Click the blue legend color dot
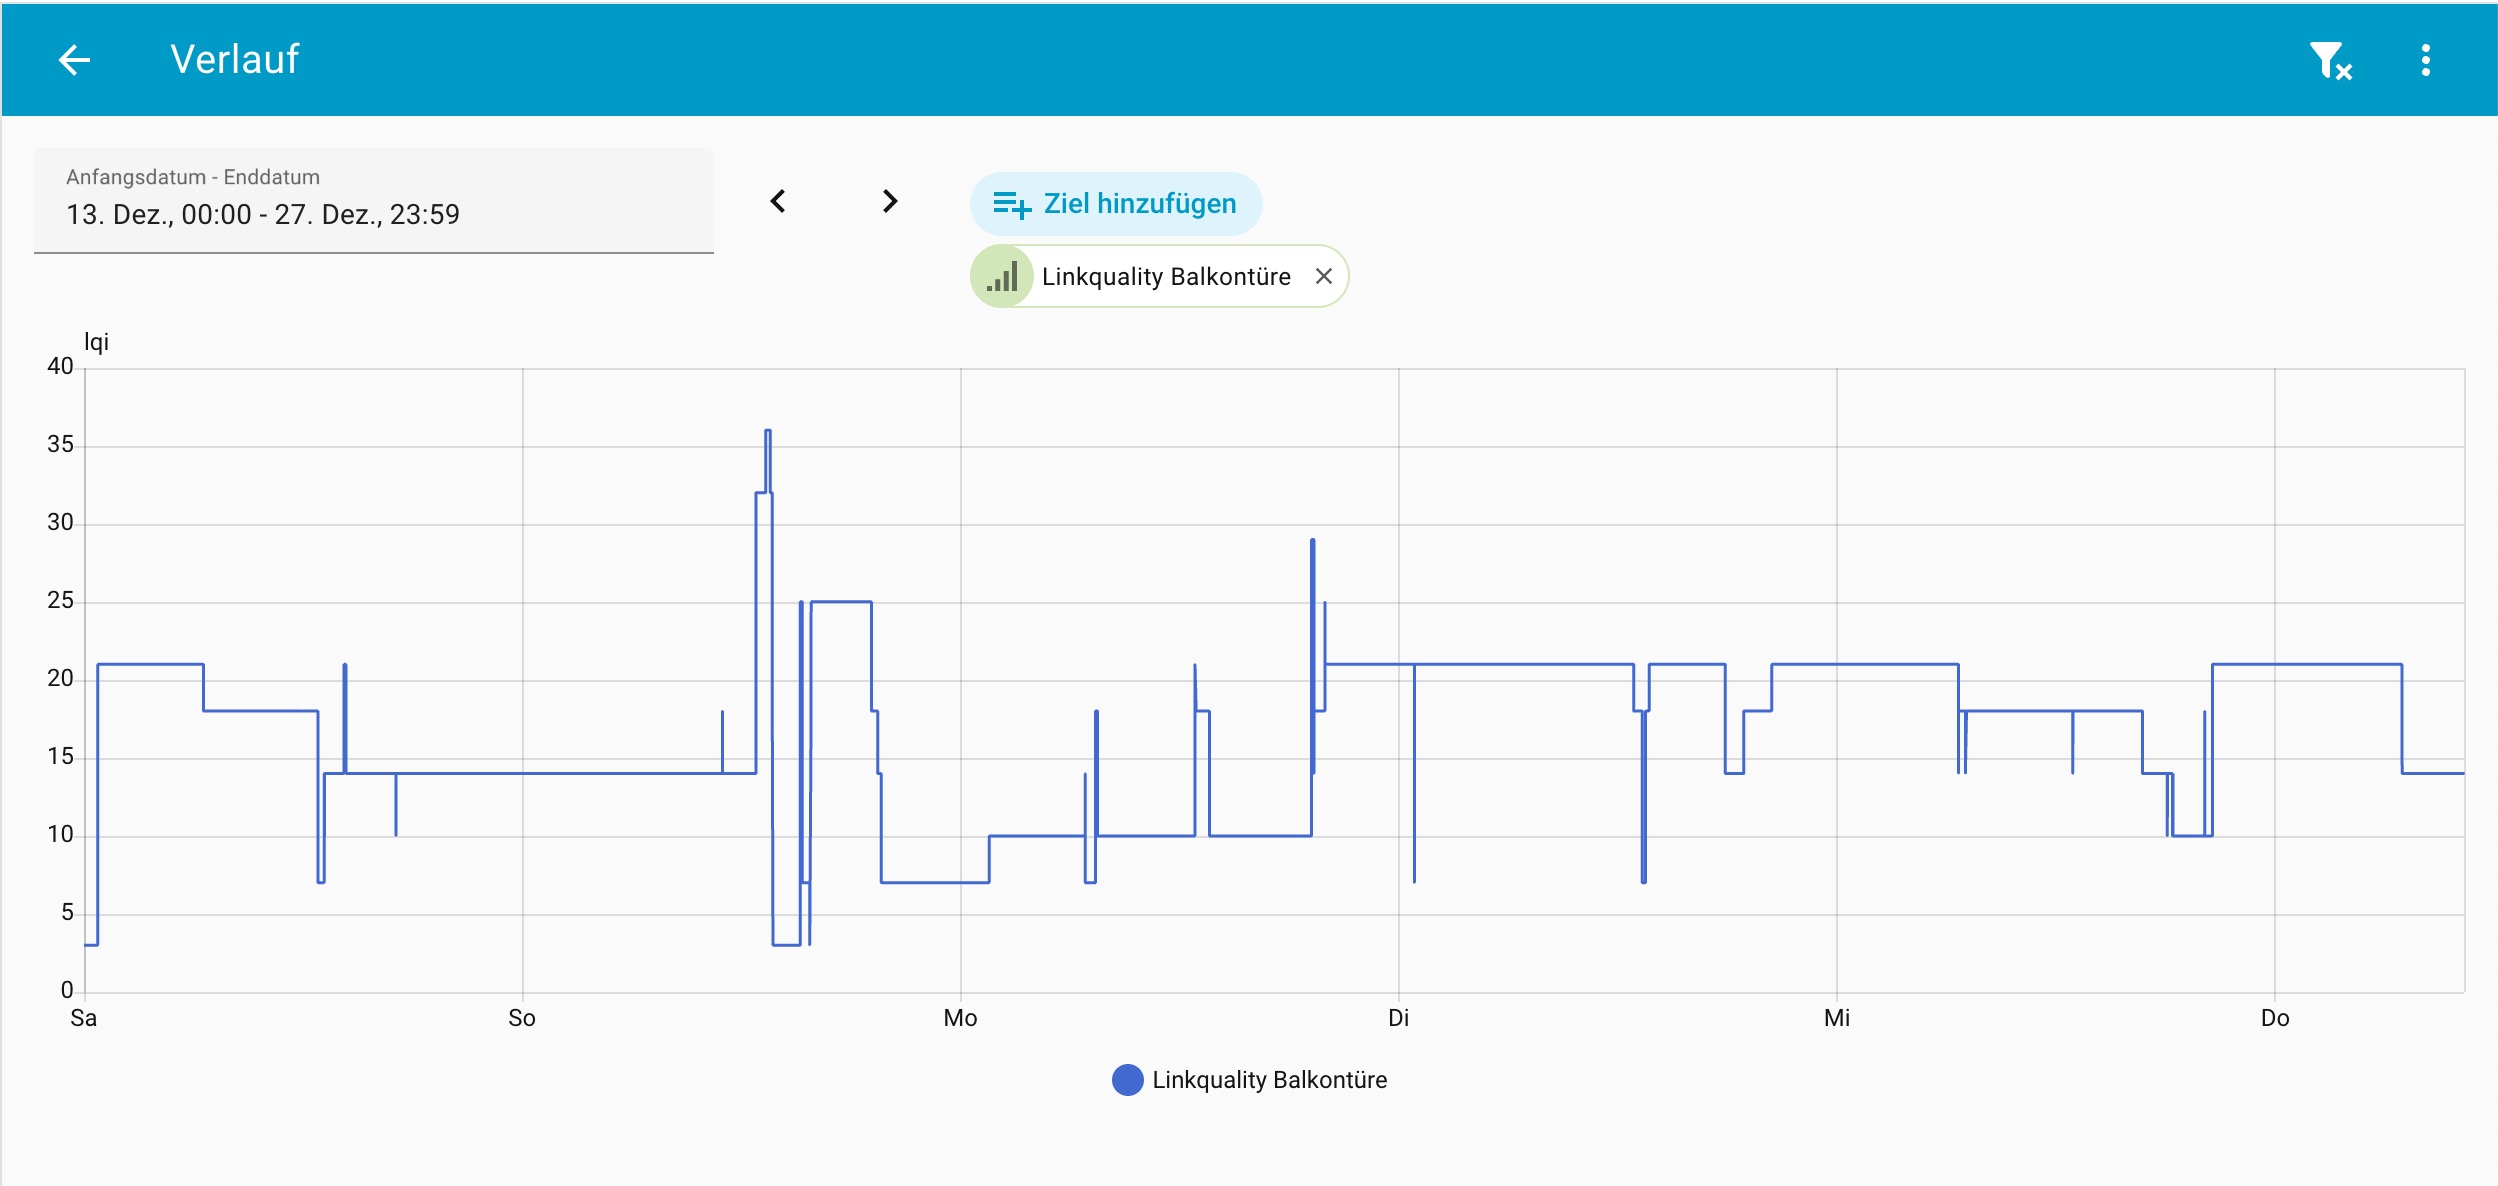The width and height of the screenshot is (2498, 1186). click(x=1127, y=1080)
